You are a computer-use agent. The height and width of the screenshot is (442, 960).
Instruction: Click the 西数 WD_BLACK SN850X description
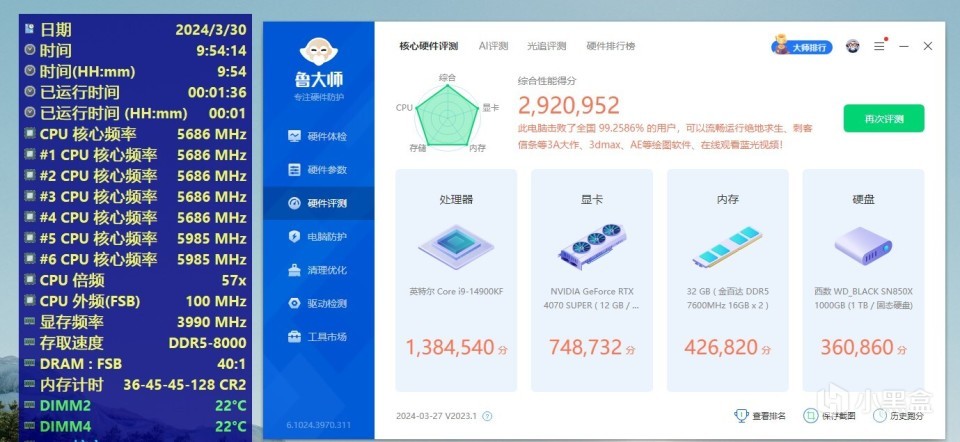pyautogui.click(x=863, y=298)
